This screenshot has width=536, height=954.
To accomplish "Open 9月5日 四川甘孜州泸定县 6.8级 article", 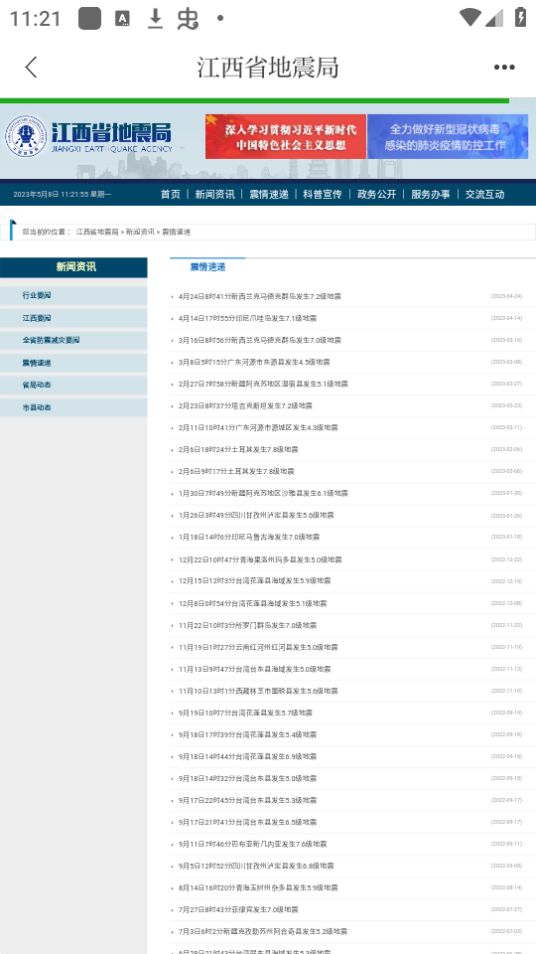I will pyautogui.click(x=256, y=866).
